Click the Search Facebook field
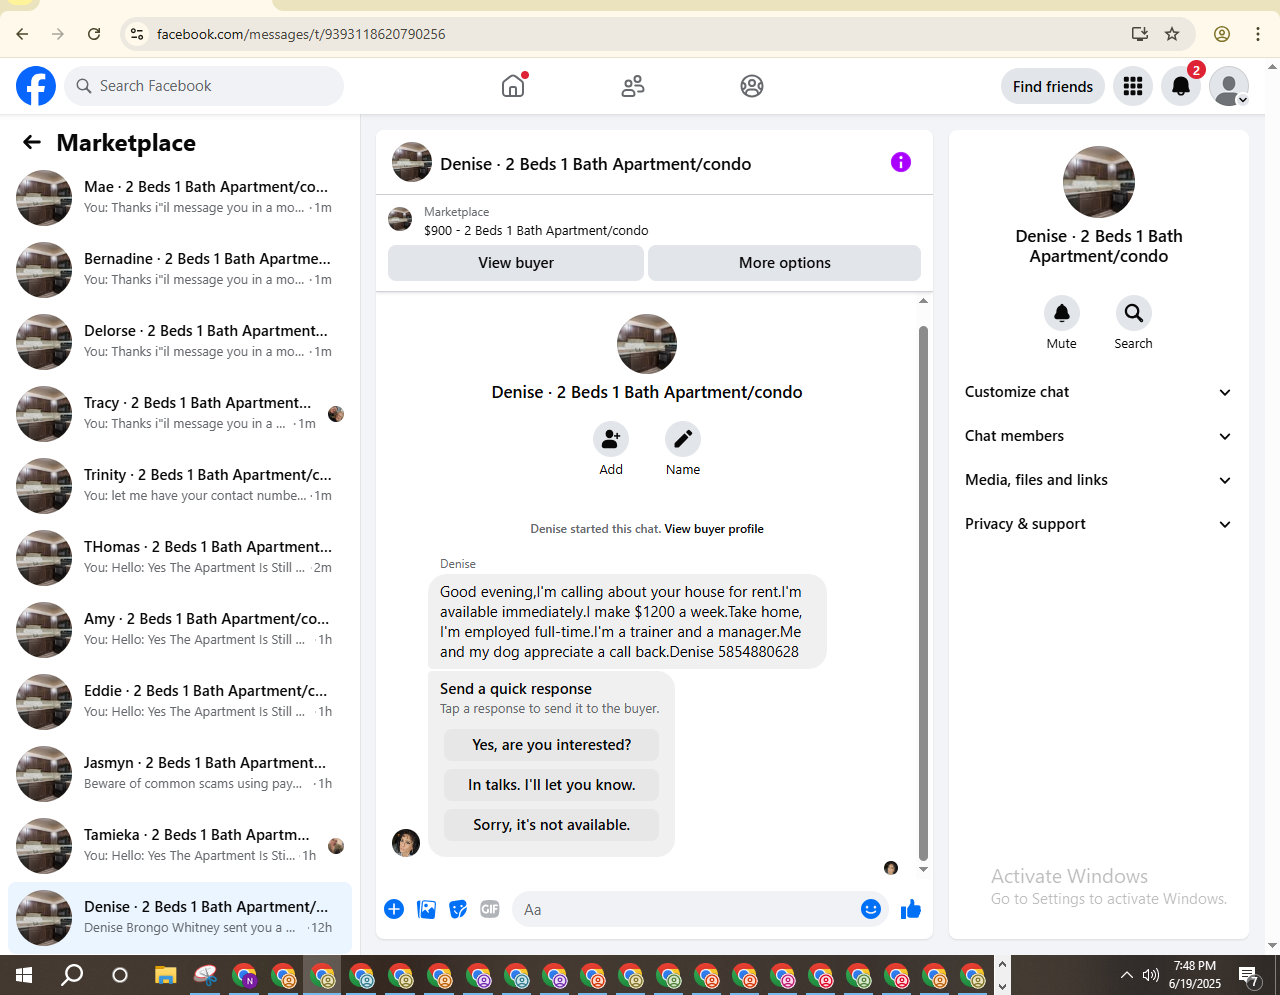1280x995 pixels. click(204, 86)
